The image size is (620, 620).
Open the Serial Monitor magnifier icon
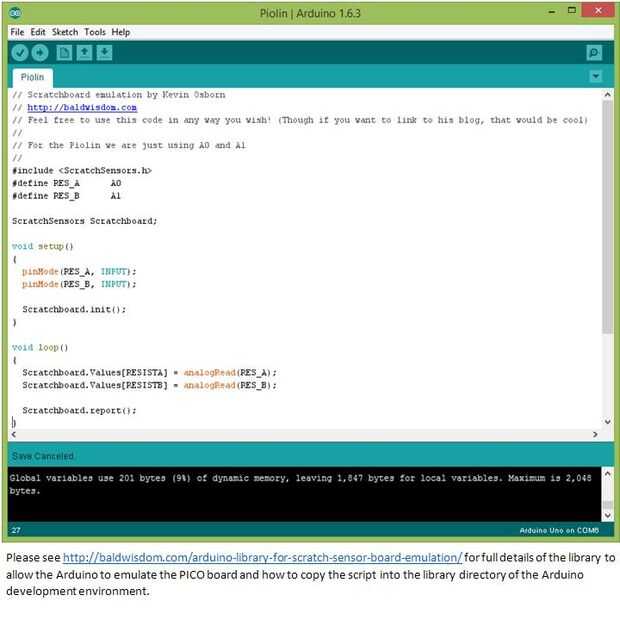(x=594, y=53)
